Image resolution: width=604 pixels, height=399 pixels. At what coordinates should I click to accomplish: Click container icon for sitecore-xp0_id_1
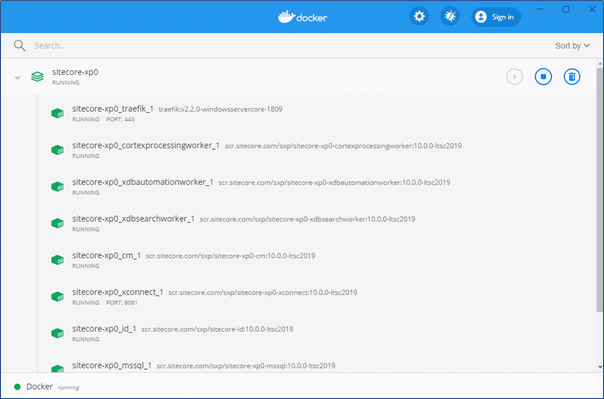(x=57, y=333)
